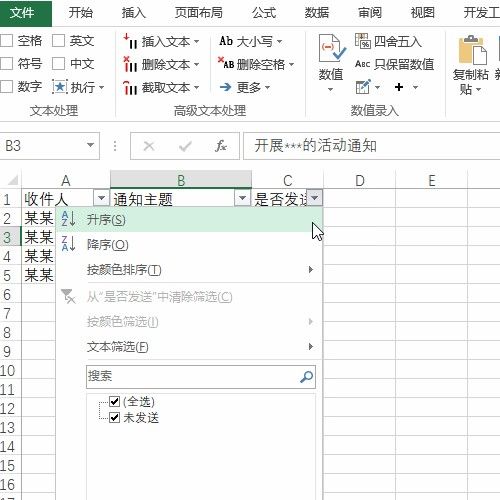
Task: Open the 收件人 filter dropdown
Action: point(101,198)
